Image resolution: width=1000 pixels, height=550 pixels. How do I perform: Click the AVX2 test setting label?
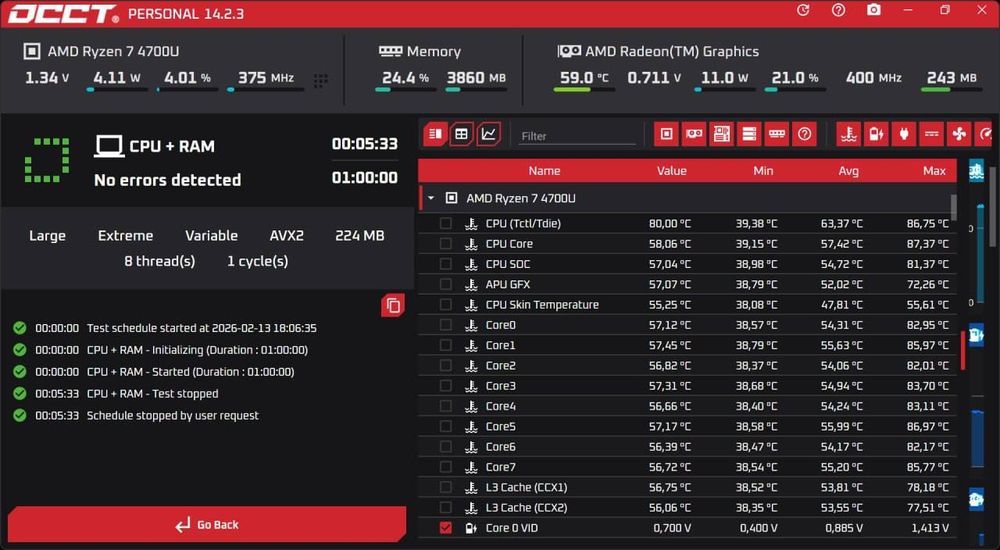click(x=286, y=235)
